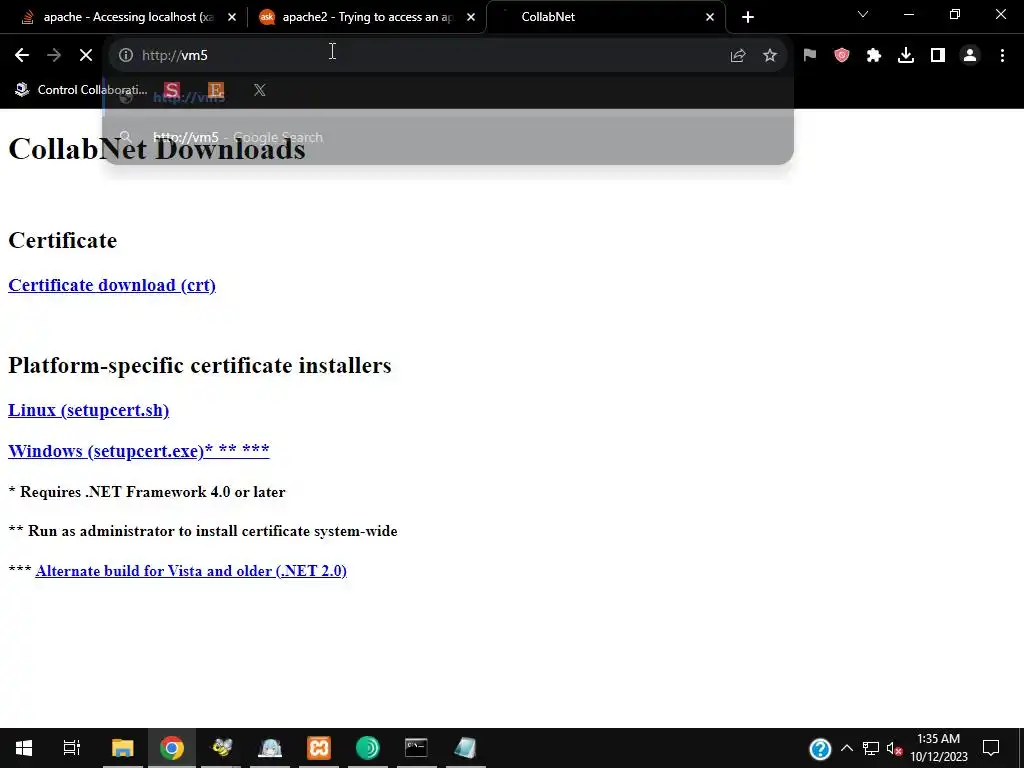
Task: Open the red shield extension
Action: [842, 56]
